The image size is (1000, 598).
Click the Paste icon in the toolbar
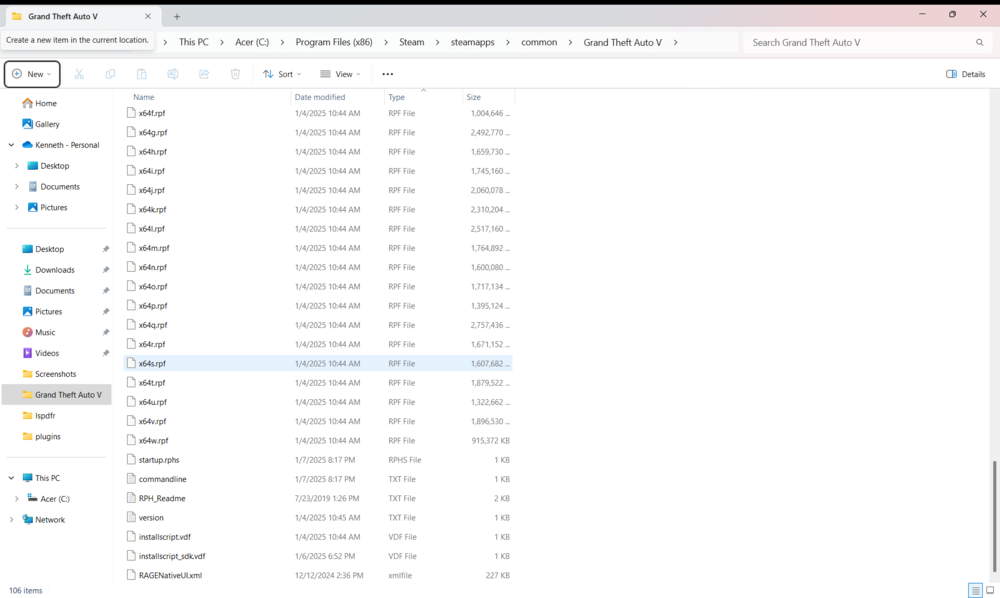pos(142,73)
